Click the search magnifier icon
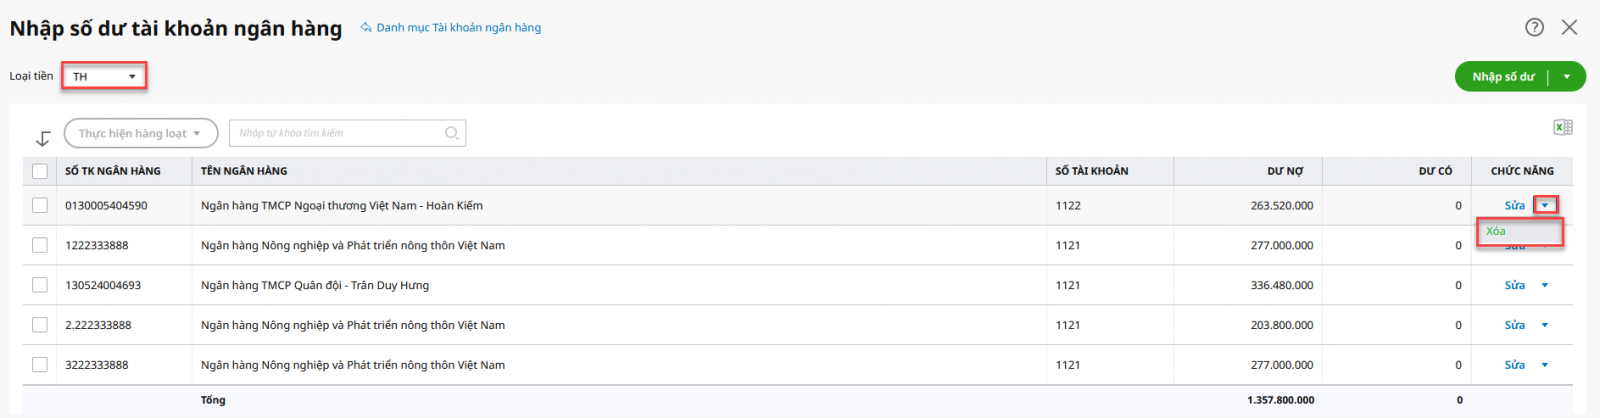Screen dimensions: 1600x418 (x=452, y=133)
